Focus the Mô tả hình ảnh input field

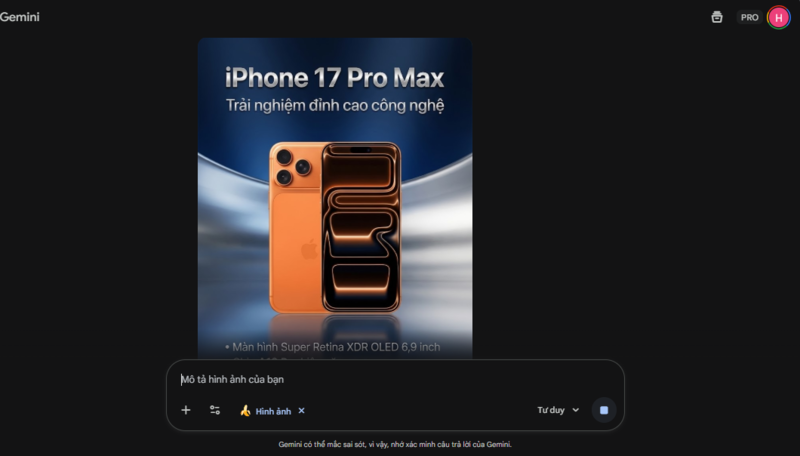pyautogui.click(x=395, y=379)
